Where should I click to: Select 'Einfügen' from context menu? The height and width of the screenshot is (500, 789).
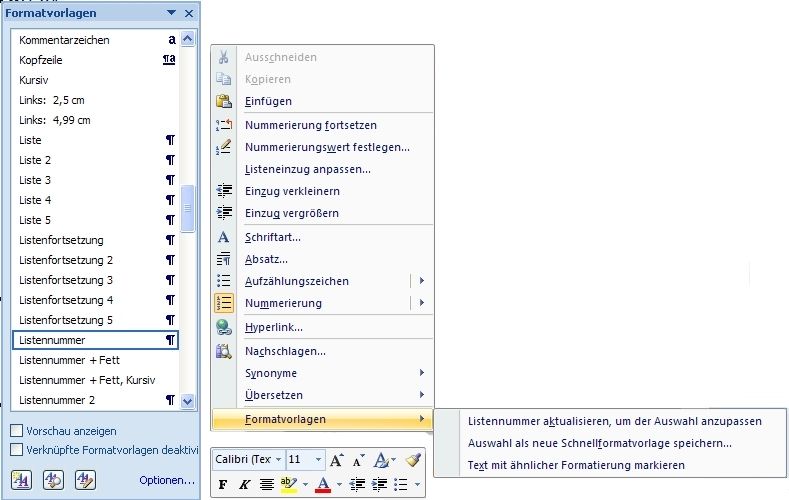[x=268, y=101]
